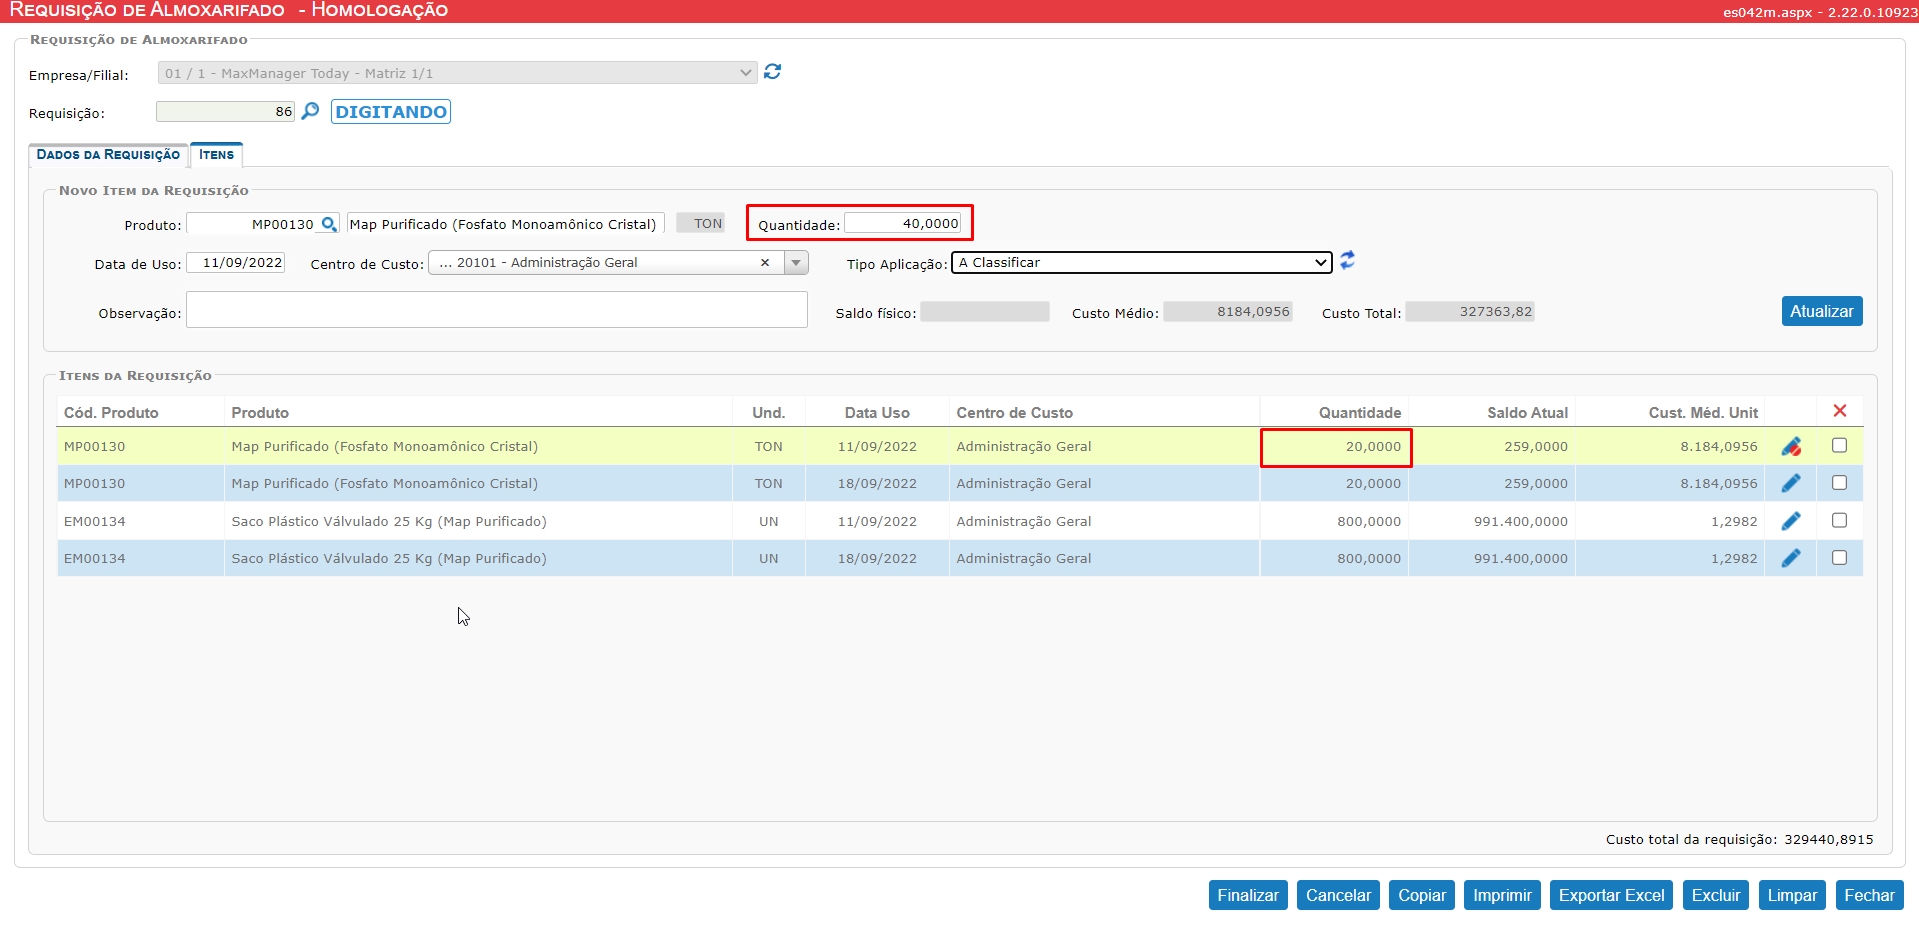Edit MP00130 row dated 18/09/2022

[1791, 483]
